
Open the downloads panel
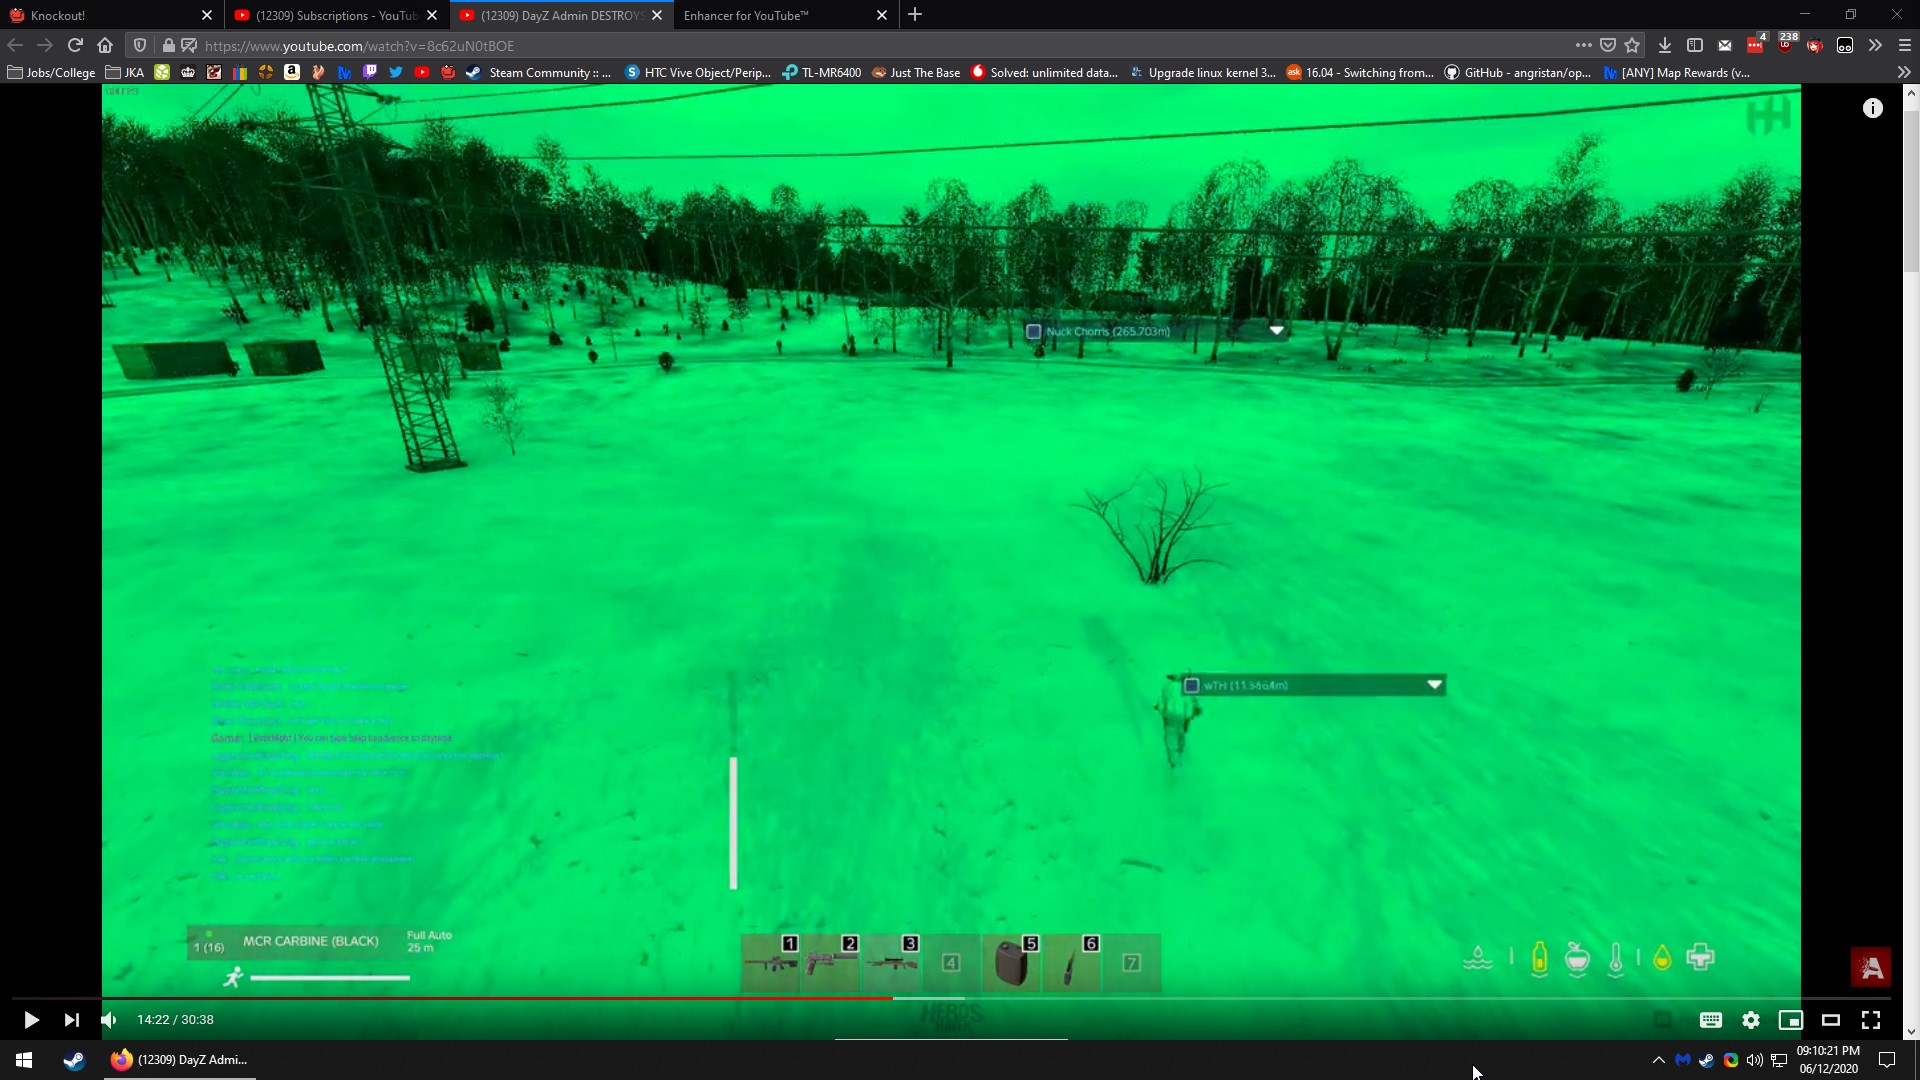pyautogui.click(x=1664, y=45)
